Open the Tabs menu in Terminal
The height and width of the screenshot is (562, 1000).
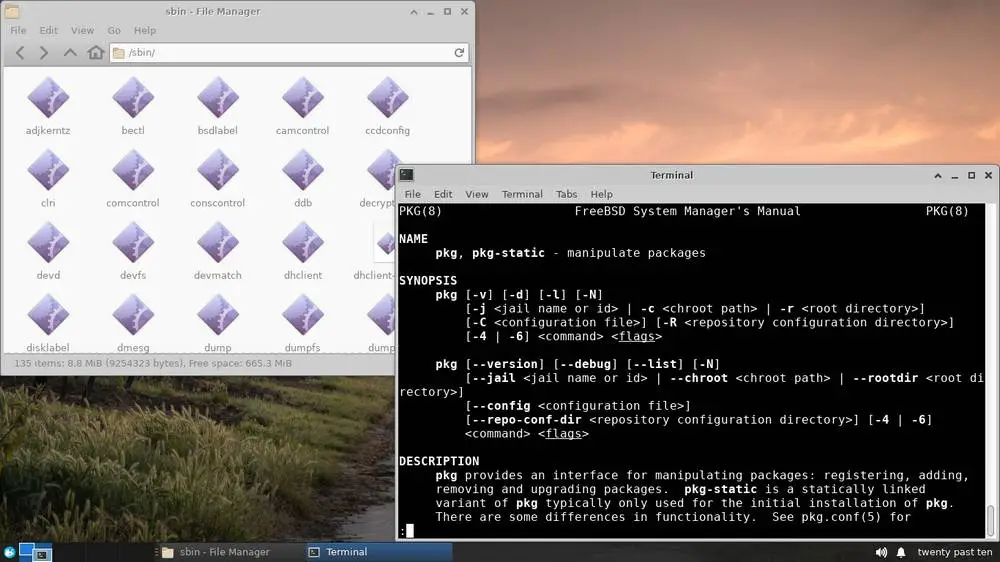566,194
